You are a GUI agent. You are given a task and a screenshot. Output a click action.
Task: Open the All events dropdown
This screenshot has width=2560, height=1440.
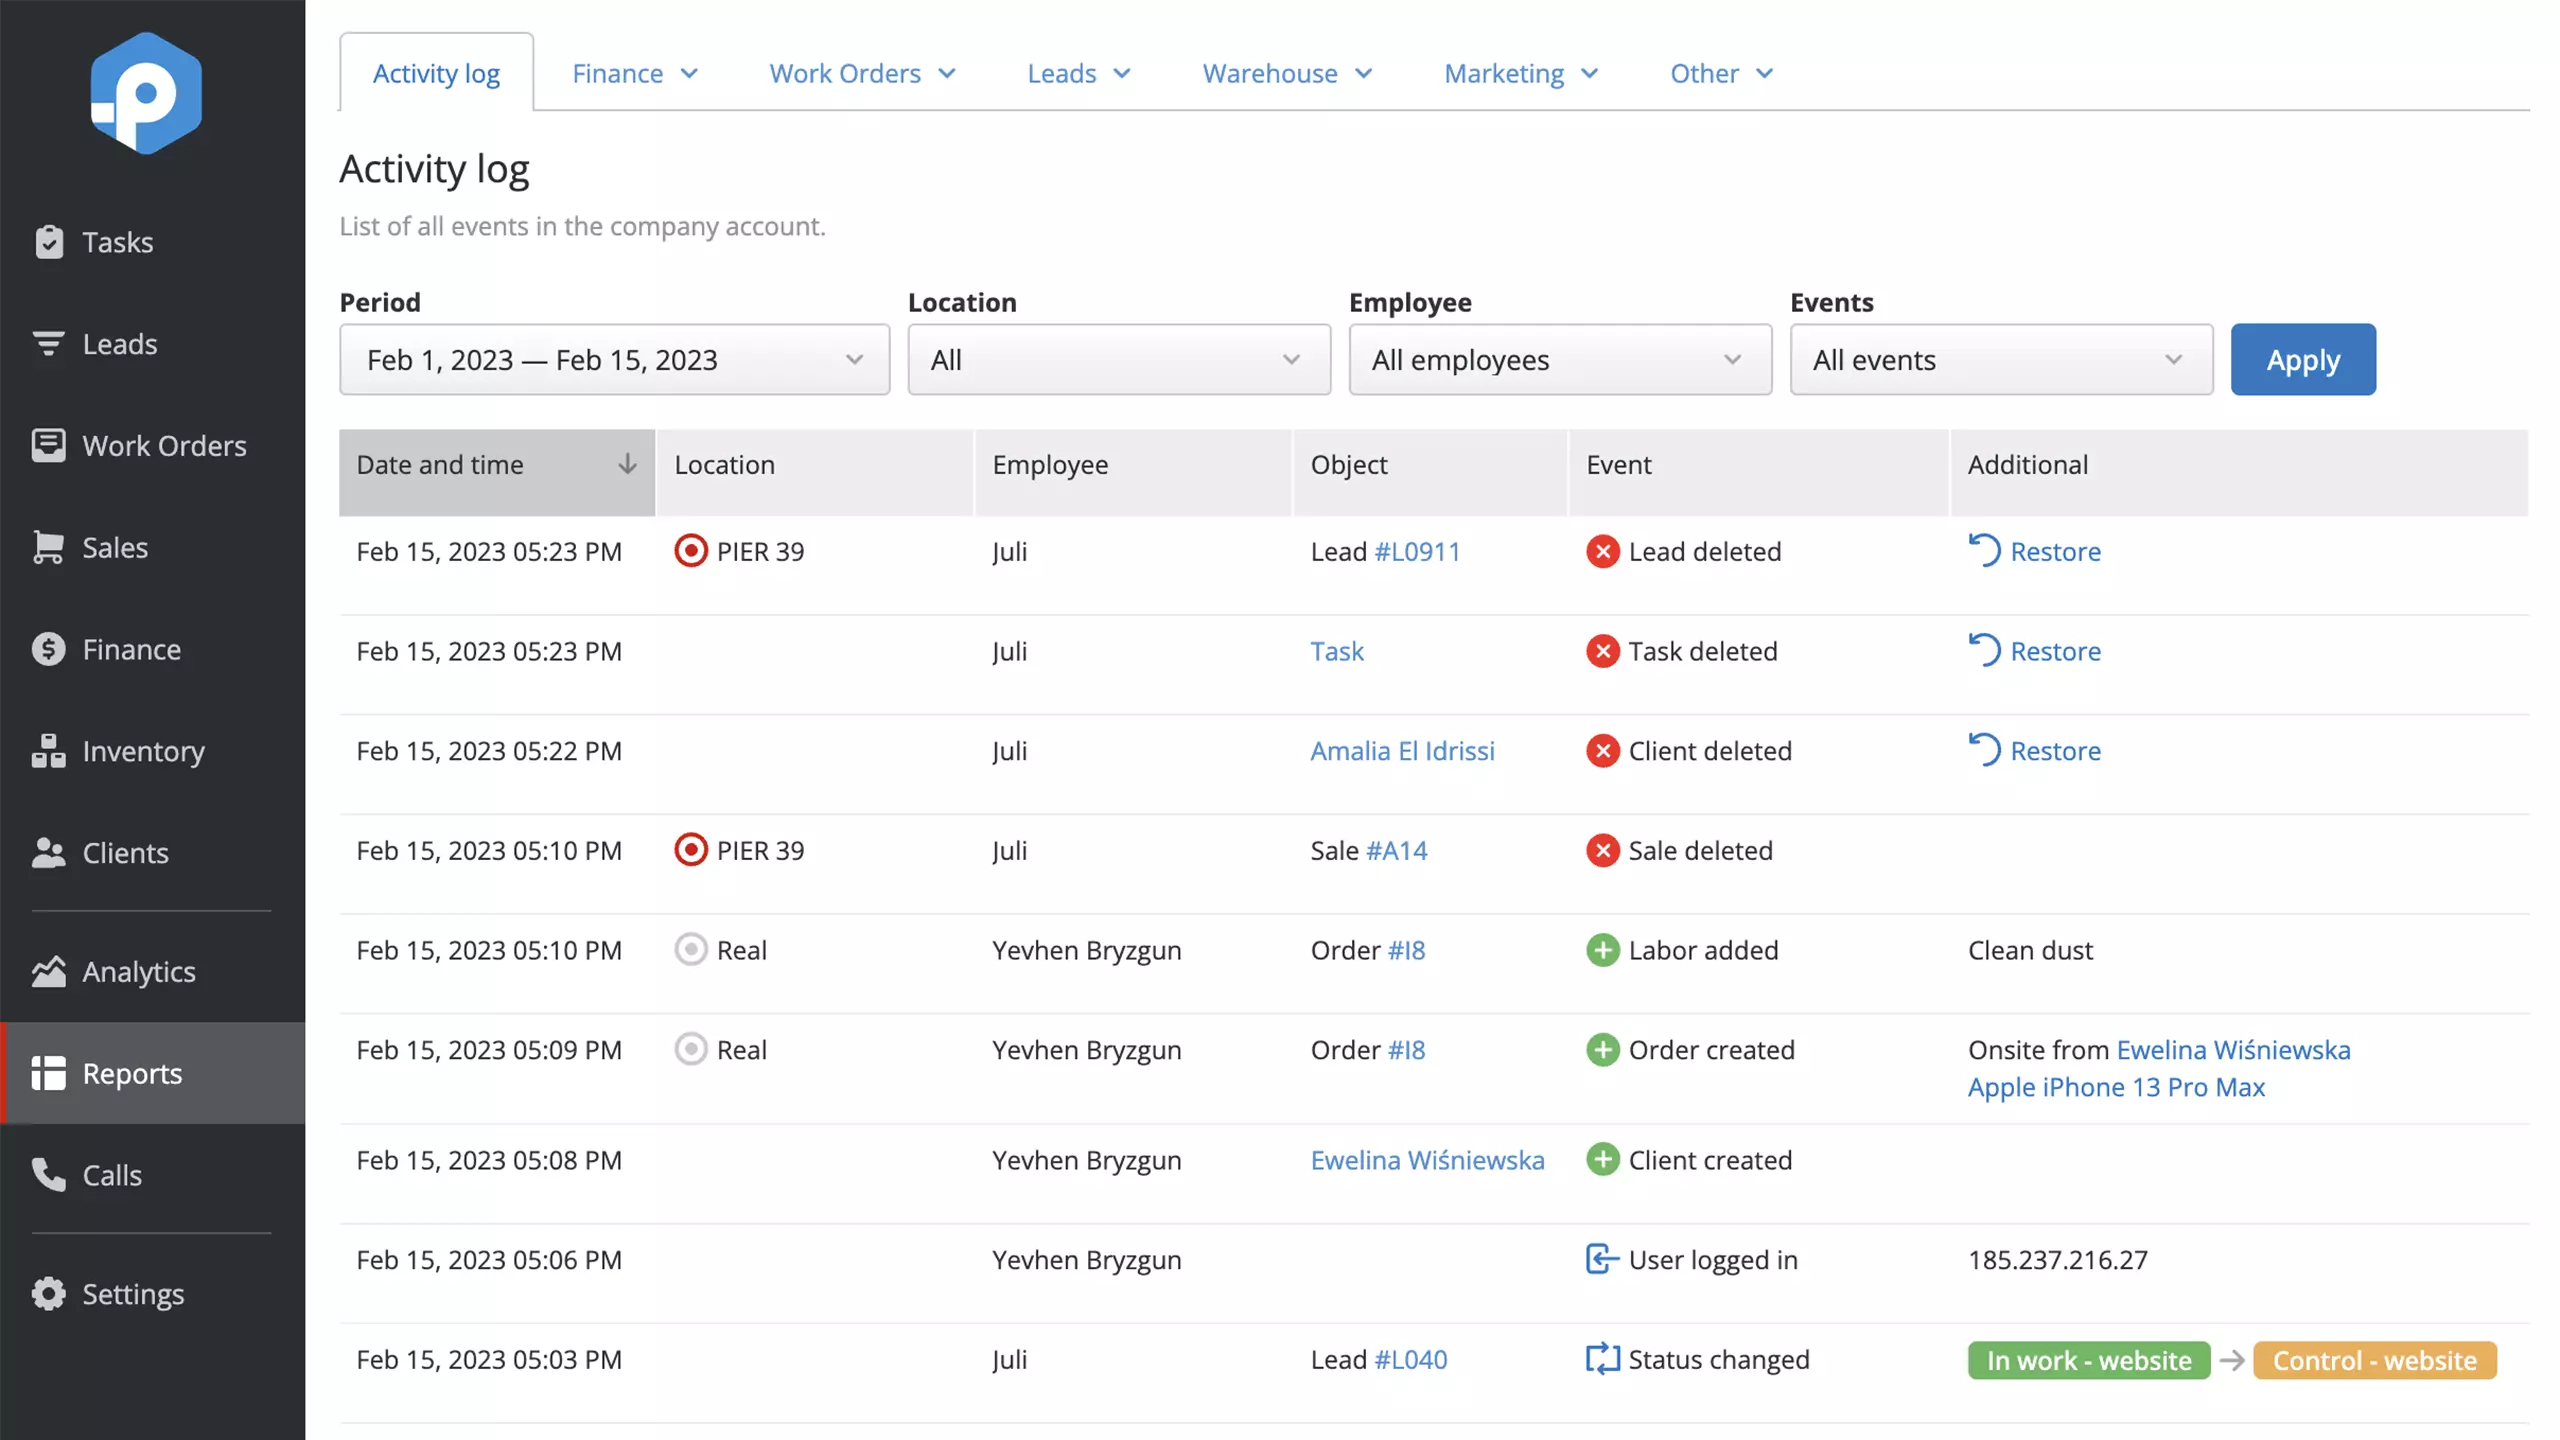point(2001,359)
